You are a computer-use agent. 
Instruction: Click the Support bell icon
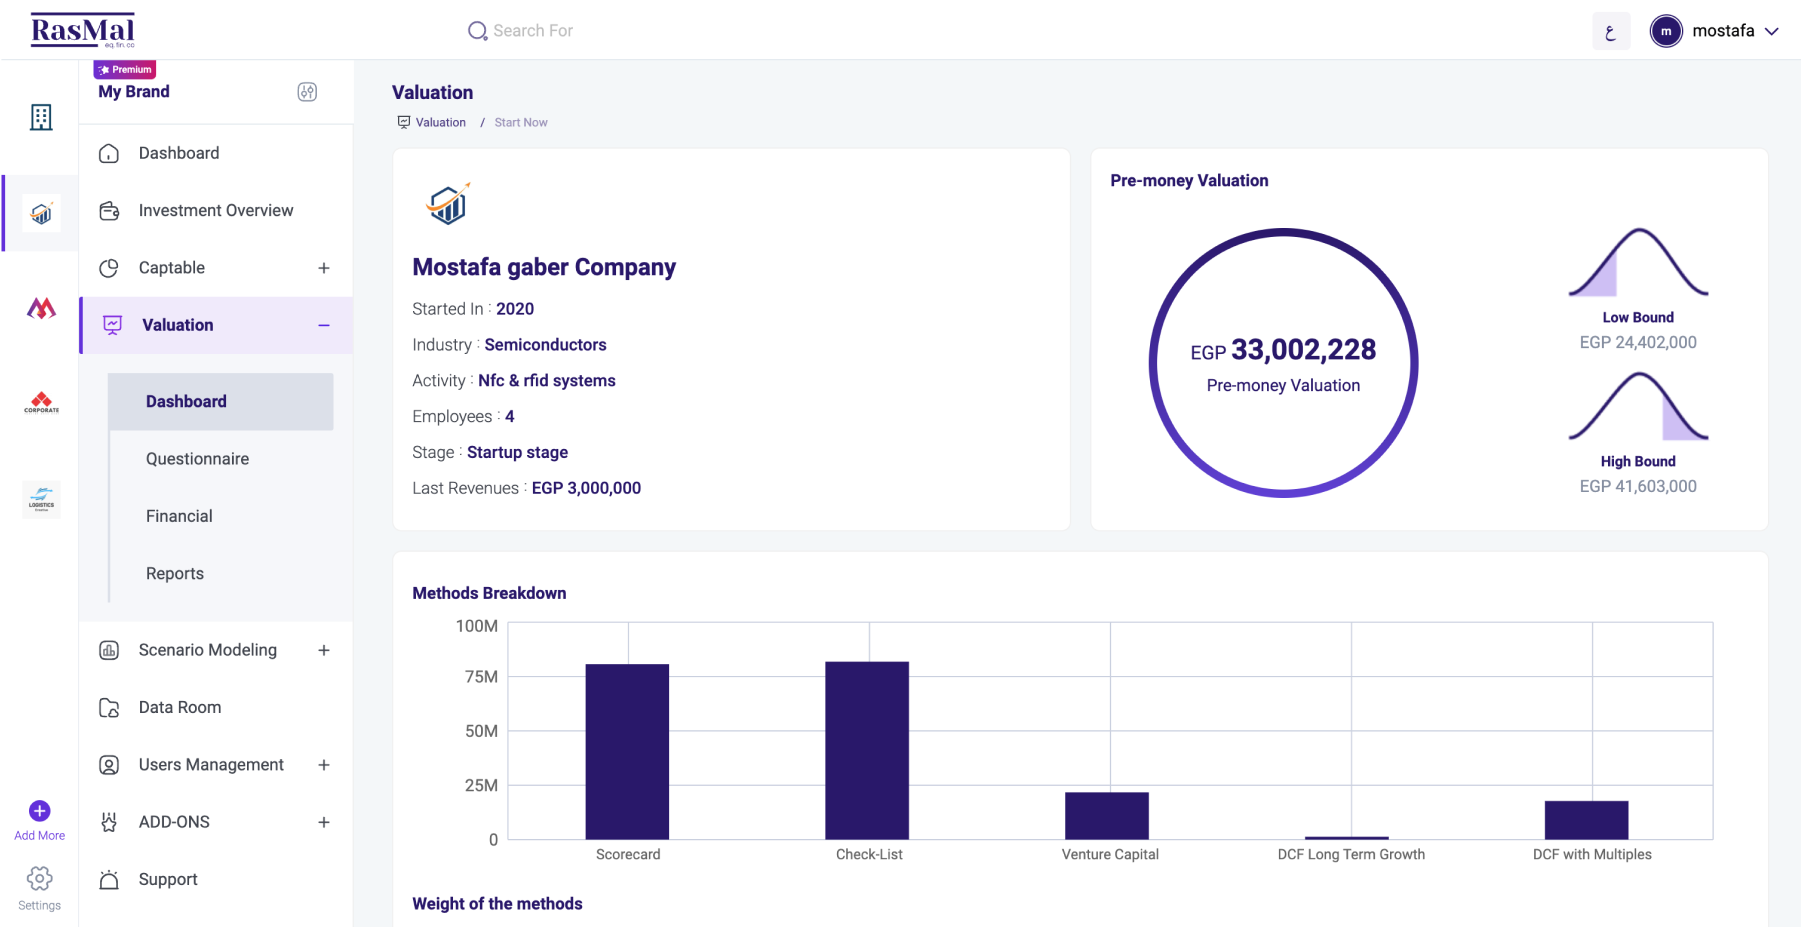point(109,880)
